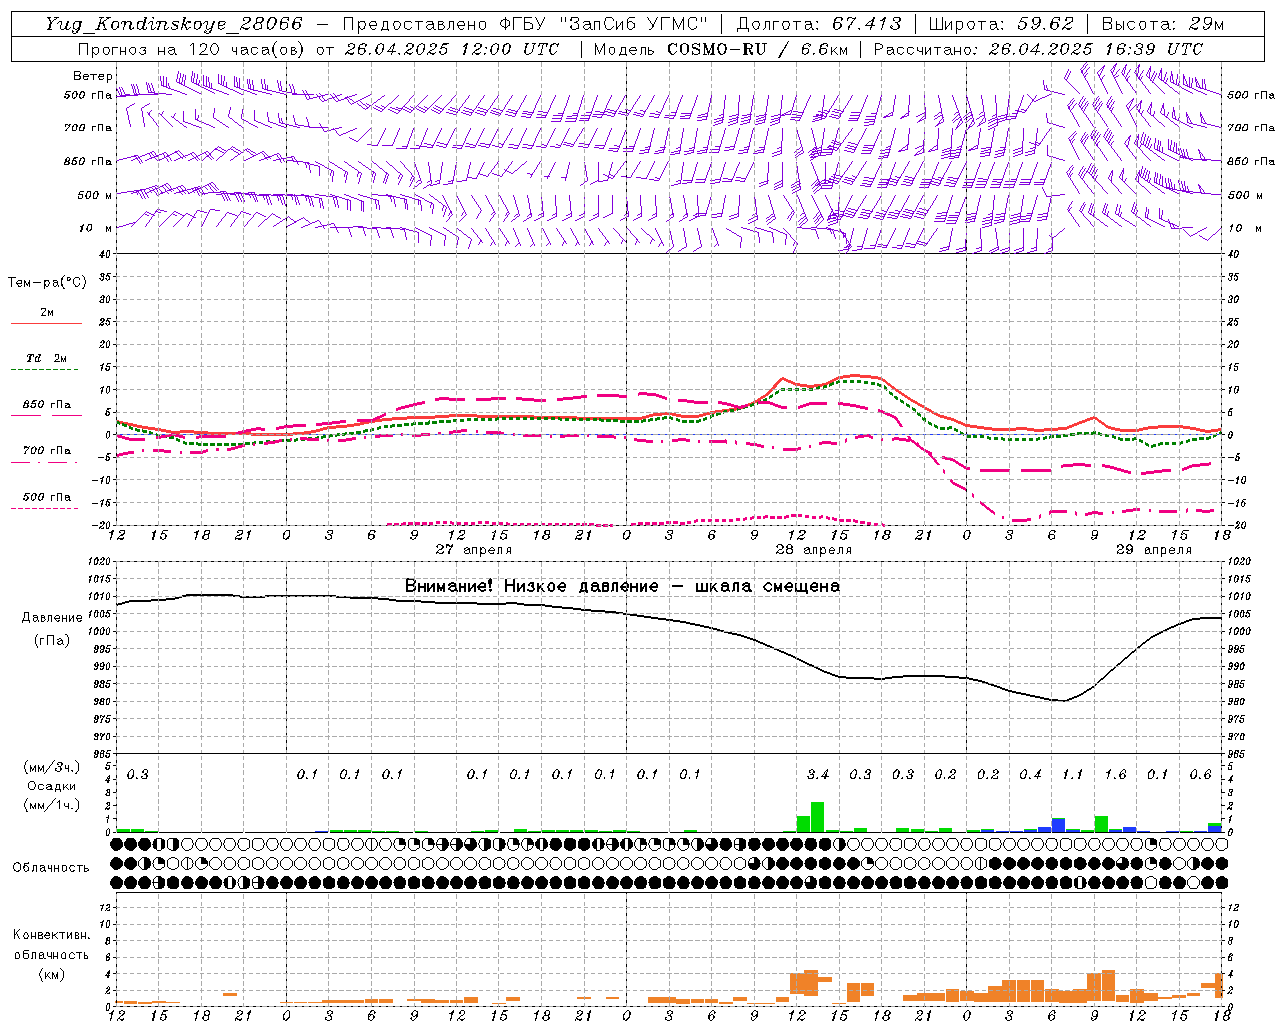Viewport: 1280px width, 1024px height.
Task: Click the station title Yug_Kondinskoye_28066
Action: click(174, 24)
